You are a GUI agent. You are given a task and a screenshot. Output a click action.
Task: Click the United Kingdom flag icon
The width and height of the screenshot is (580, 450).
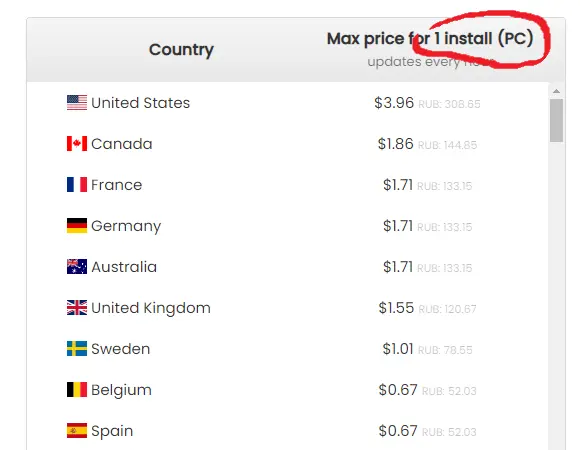click(x=77, y=308)
